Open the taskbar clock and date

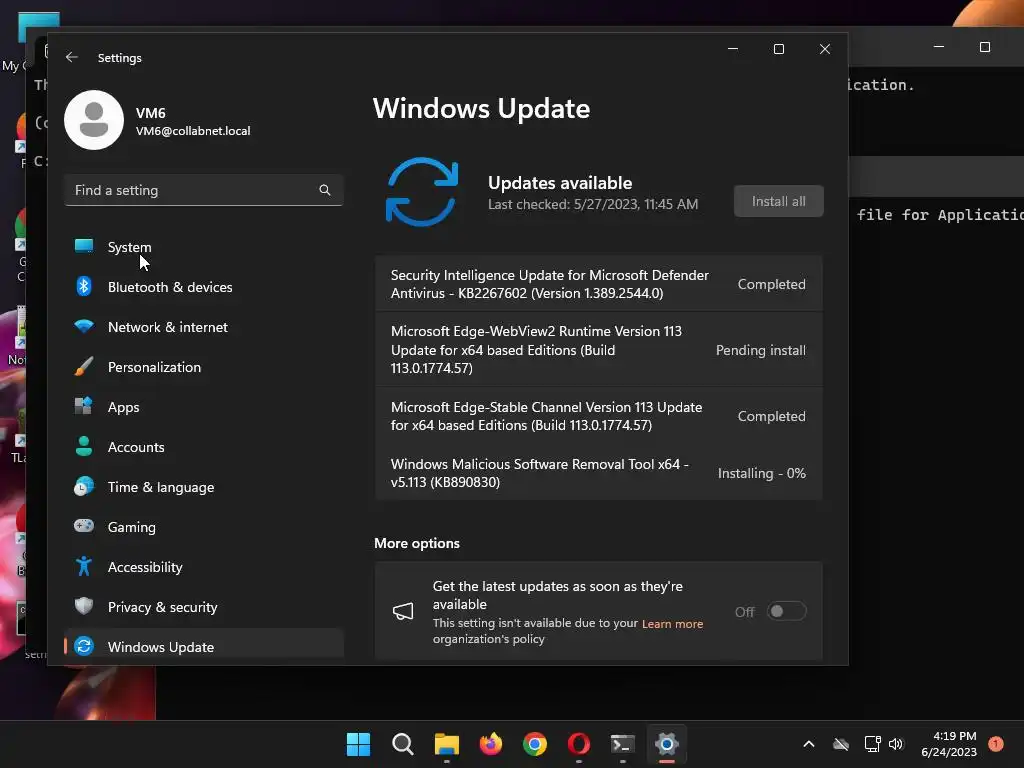click(x=949, y=744)
